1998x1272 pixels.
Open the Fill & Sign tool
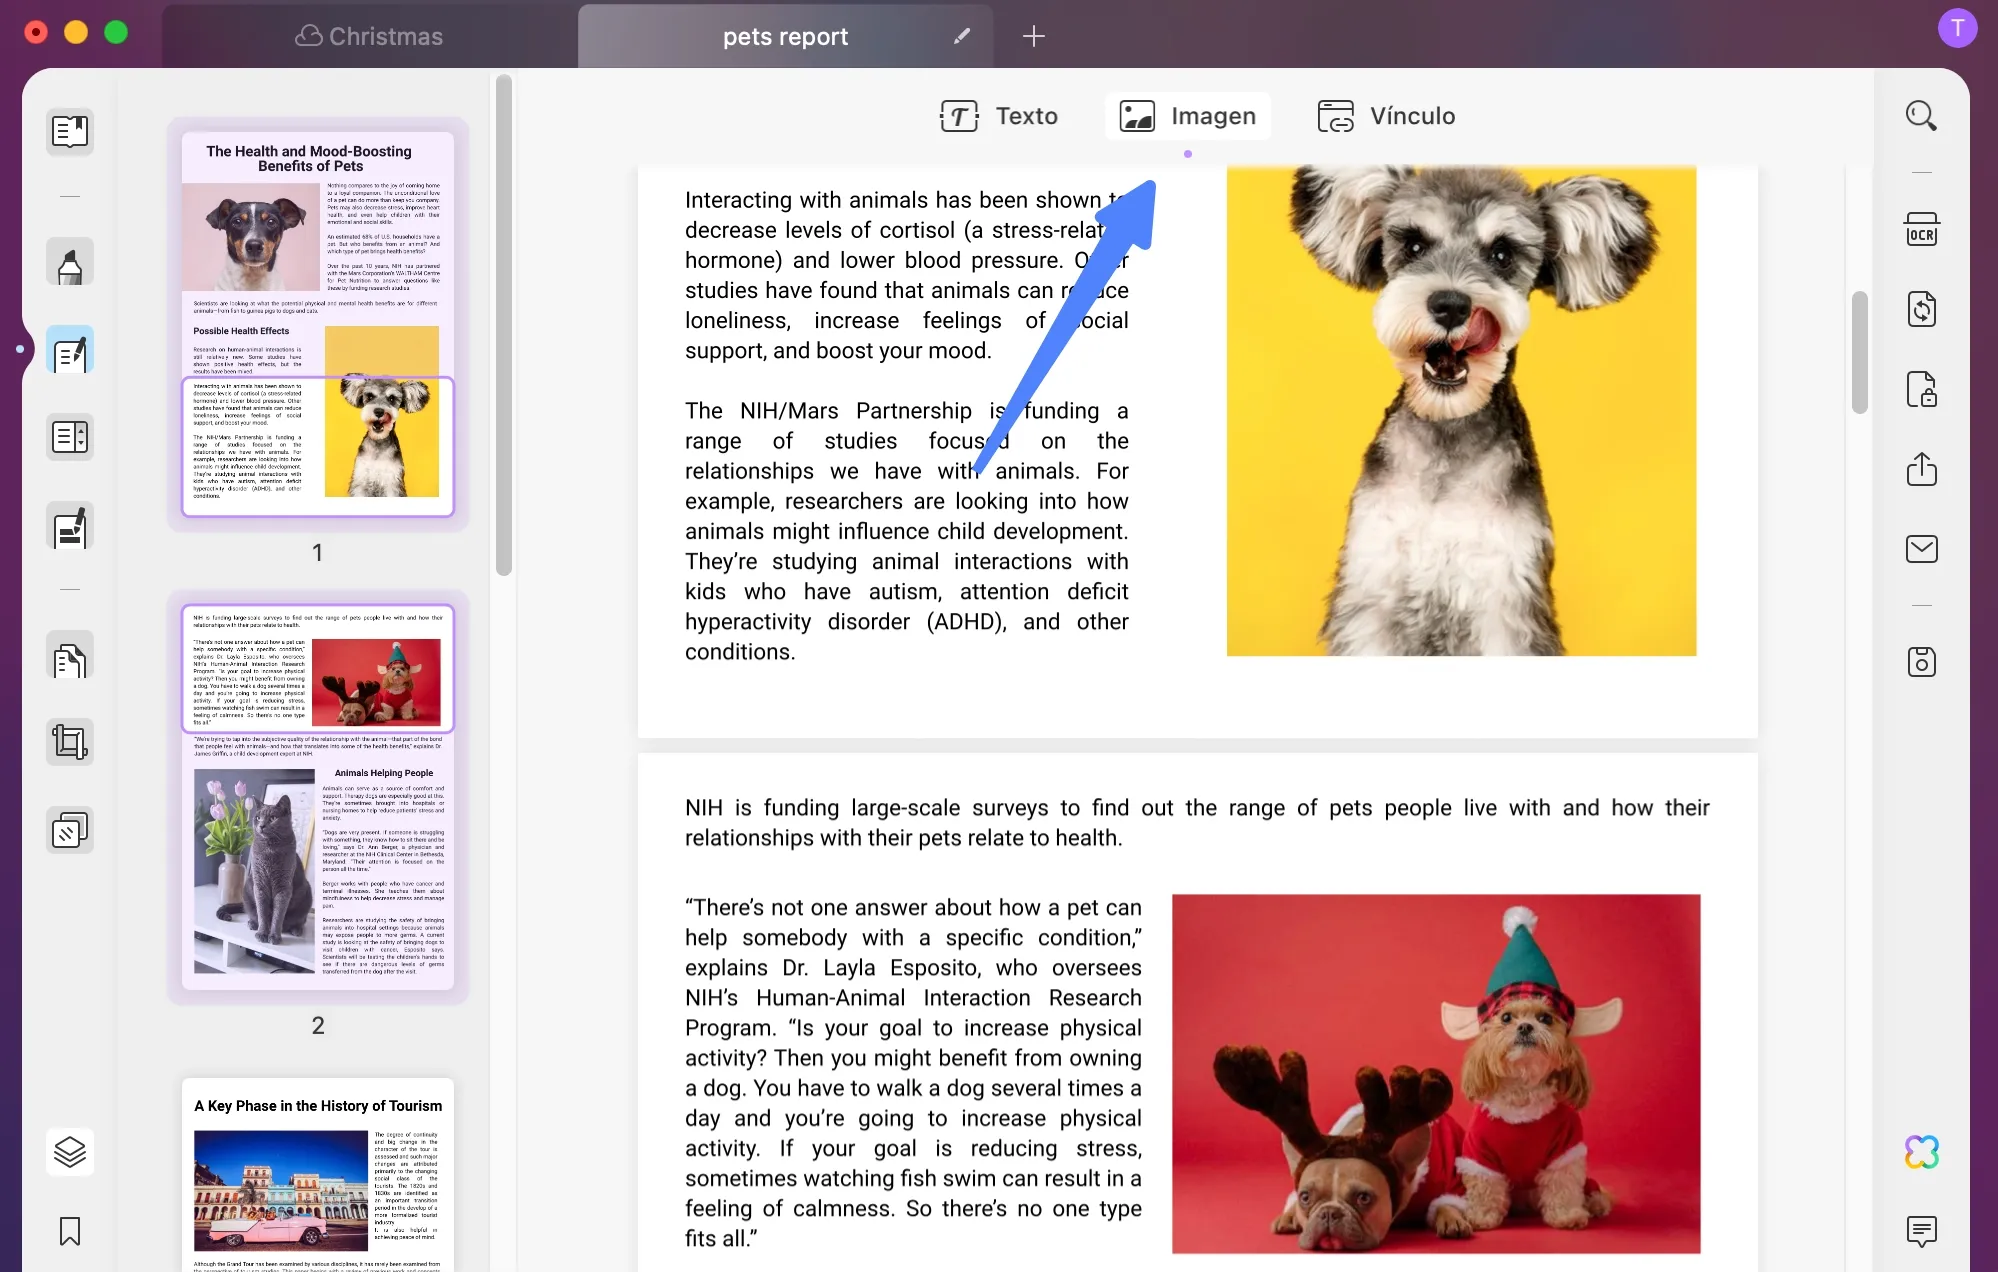[70, 527]
